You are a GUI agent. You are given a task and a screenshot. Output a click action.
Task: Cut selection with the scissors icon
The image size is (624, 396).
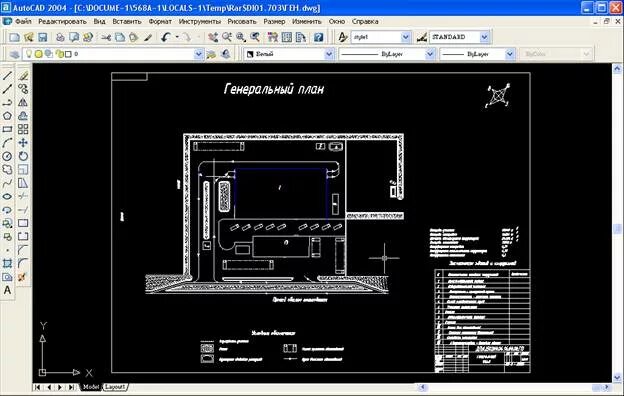point(106,37)
